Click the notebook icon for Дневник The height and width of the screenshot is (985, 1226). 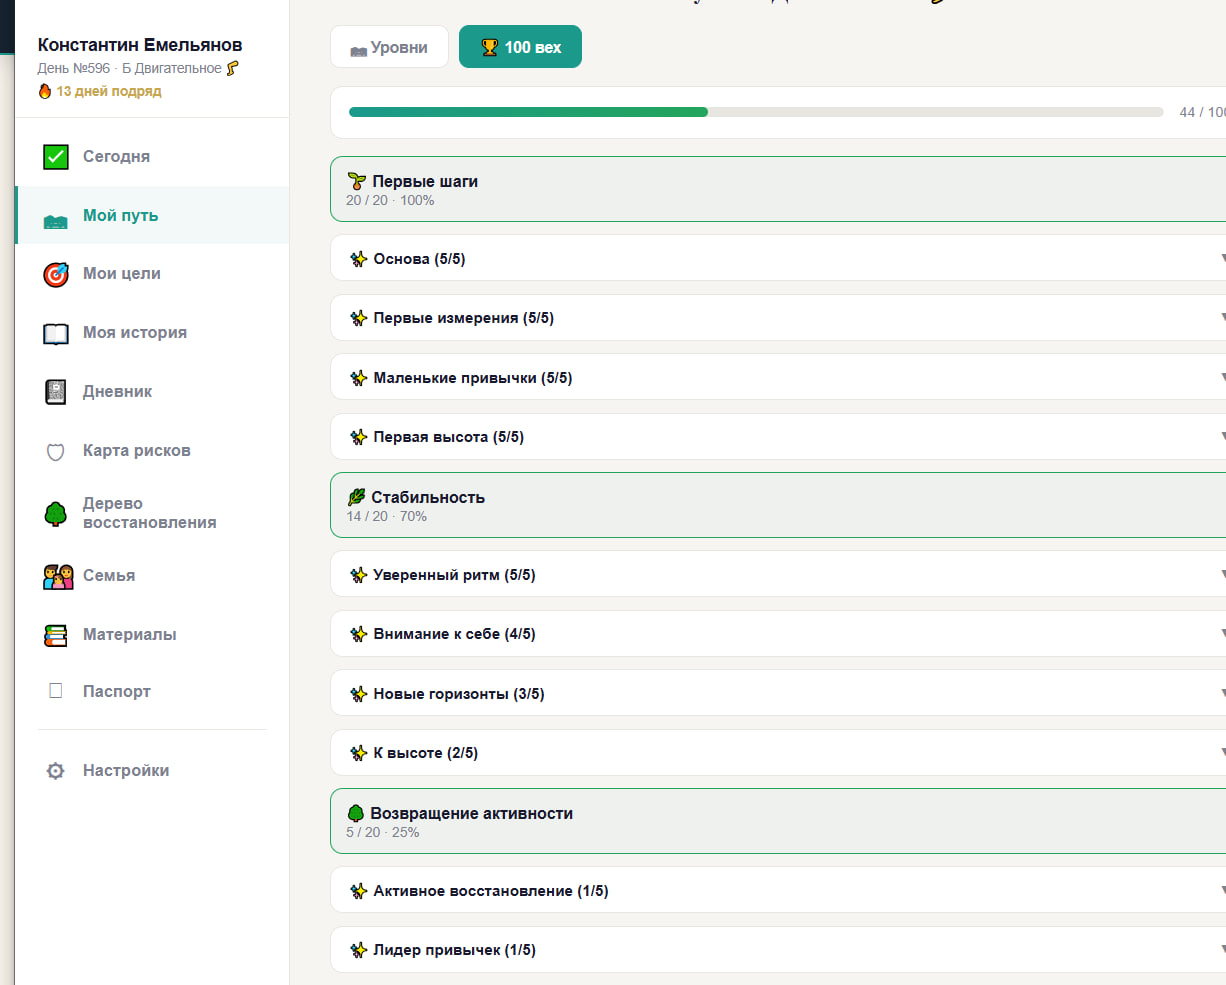(x=56, y=392)
